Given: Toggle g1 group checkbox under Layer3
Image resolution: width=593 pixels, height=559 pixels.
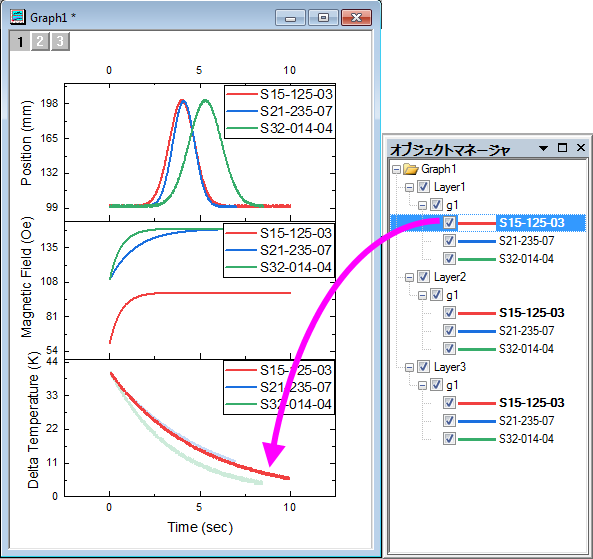Looking at the screenshot, I should pos(436,385).
